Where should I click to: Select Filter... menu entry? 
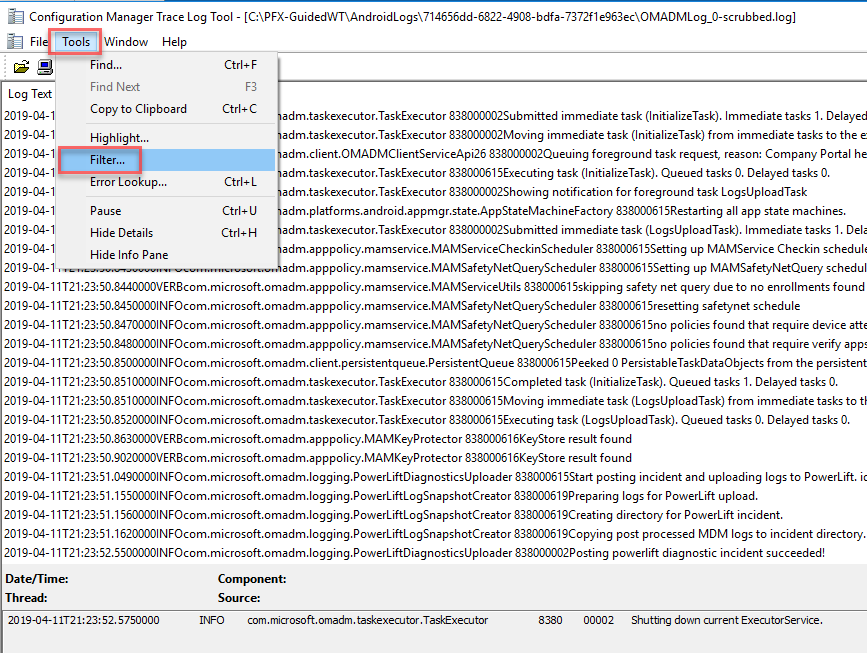(x=166, y=160)
